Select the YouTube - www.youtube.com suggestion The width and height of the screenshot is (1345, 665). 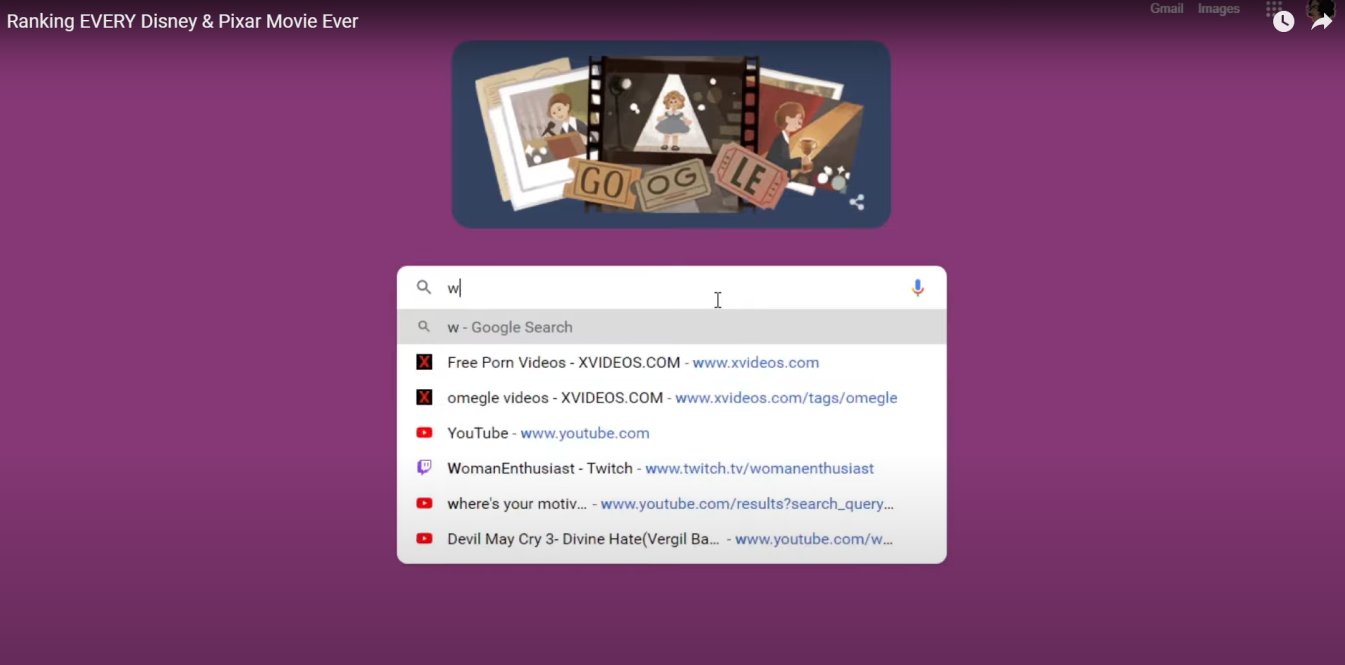pyautogui.click(x=672, y=433)
